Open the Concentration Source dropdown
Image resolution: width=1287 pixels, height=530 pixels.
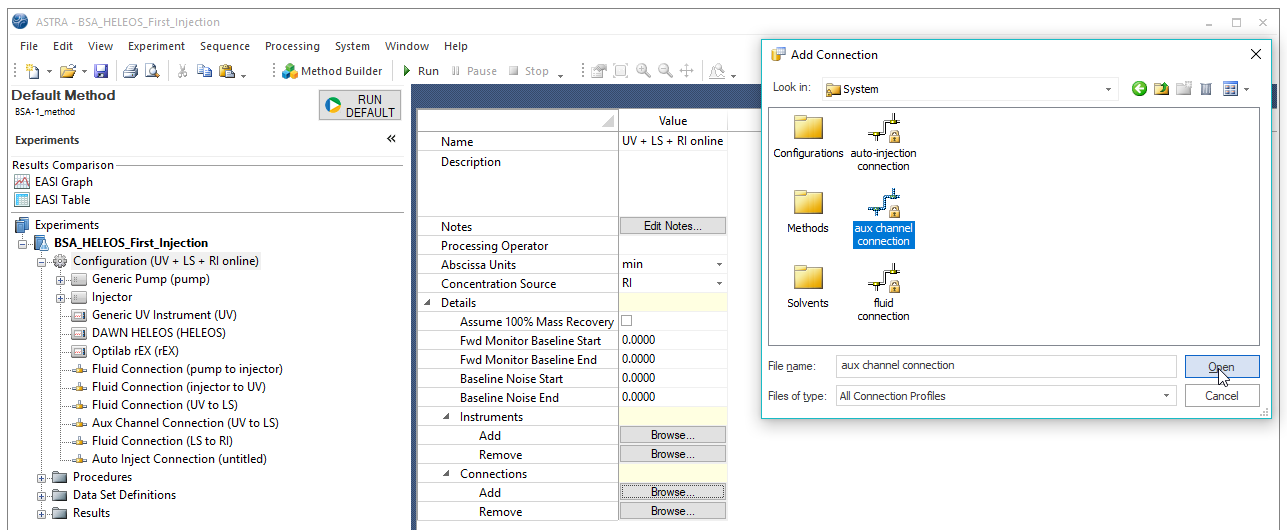tap(718, 284)
